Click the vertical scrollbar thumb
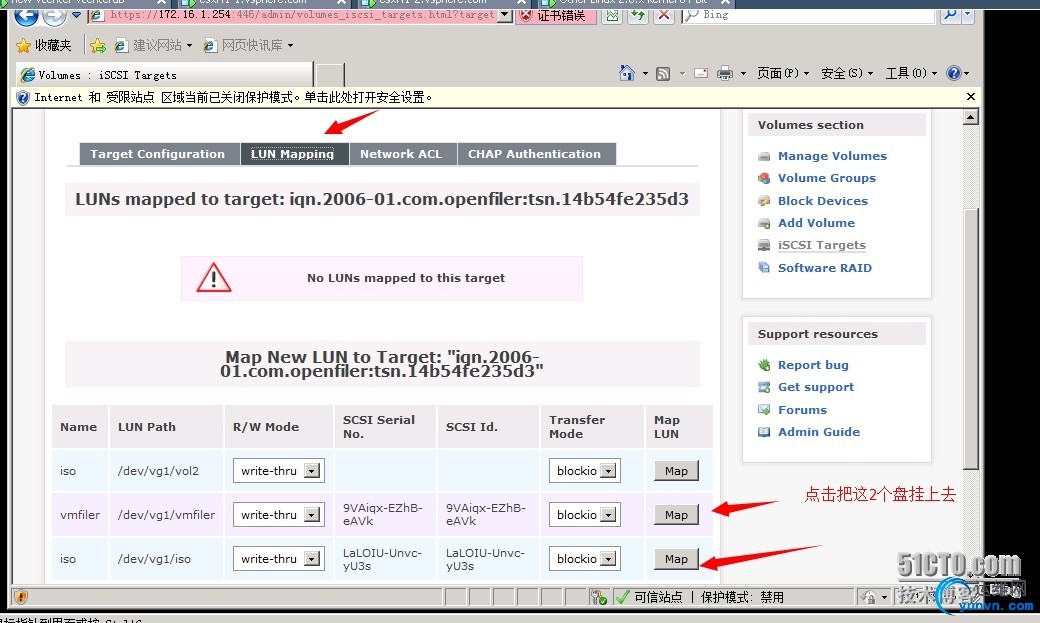This screenshot has height=623, width=1040. pos(971,338)
